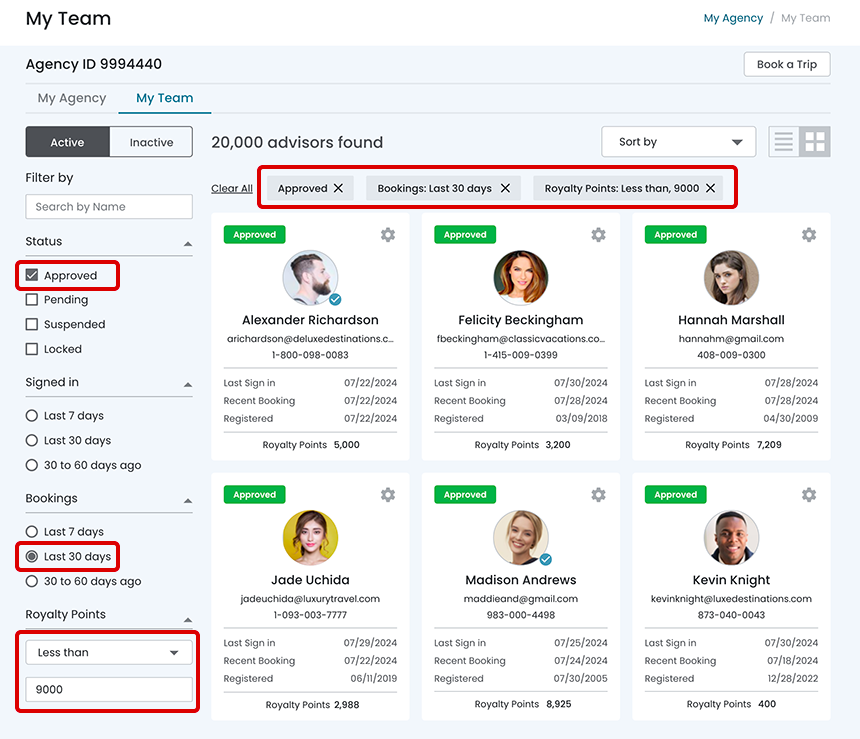Click the Search by Name field
The height and width of the screenshot is (739, 860).
pyautogui.click(x=108, y=207)
